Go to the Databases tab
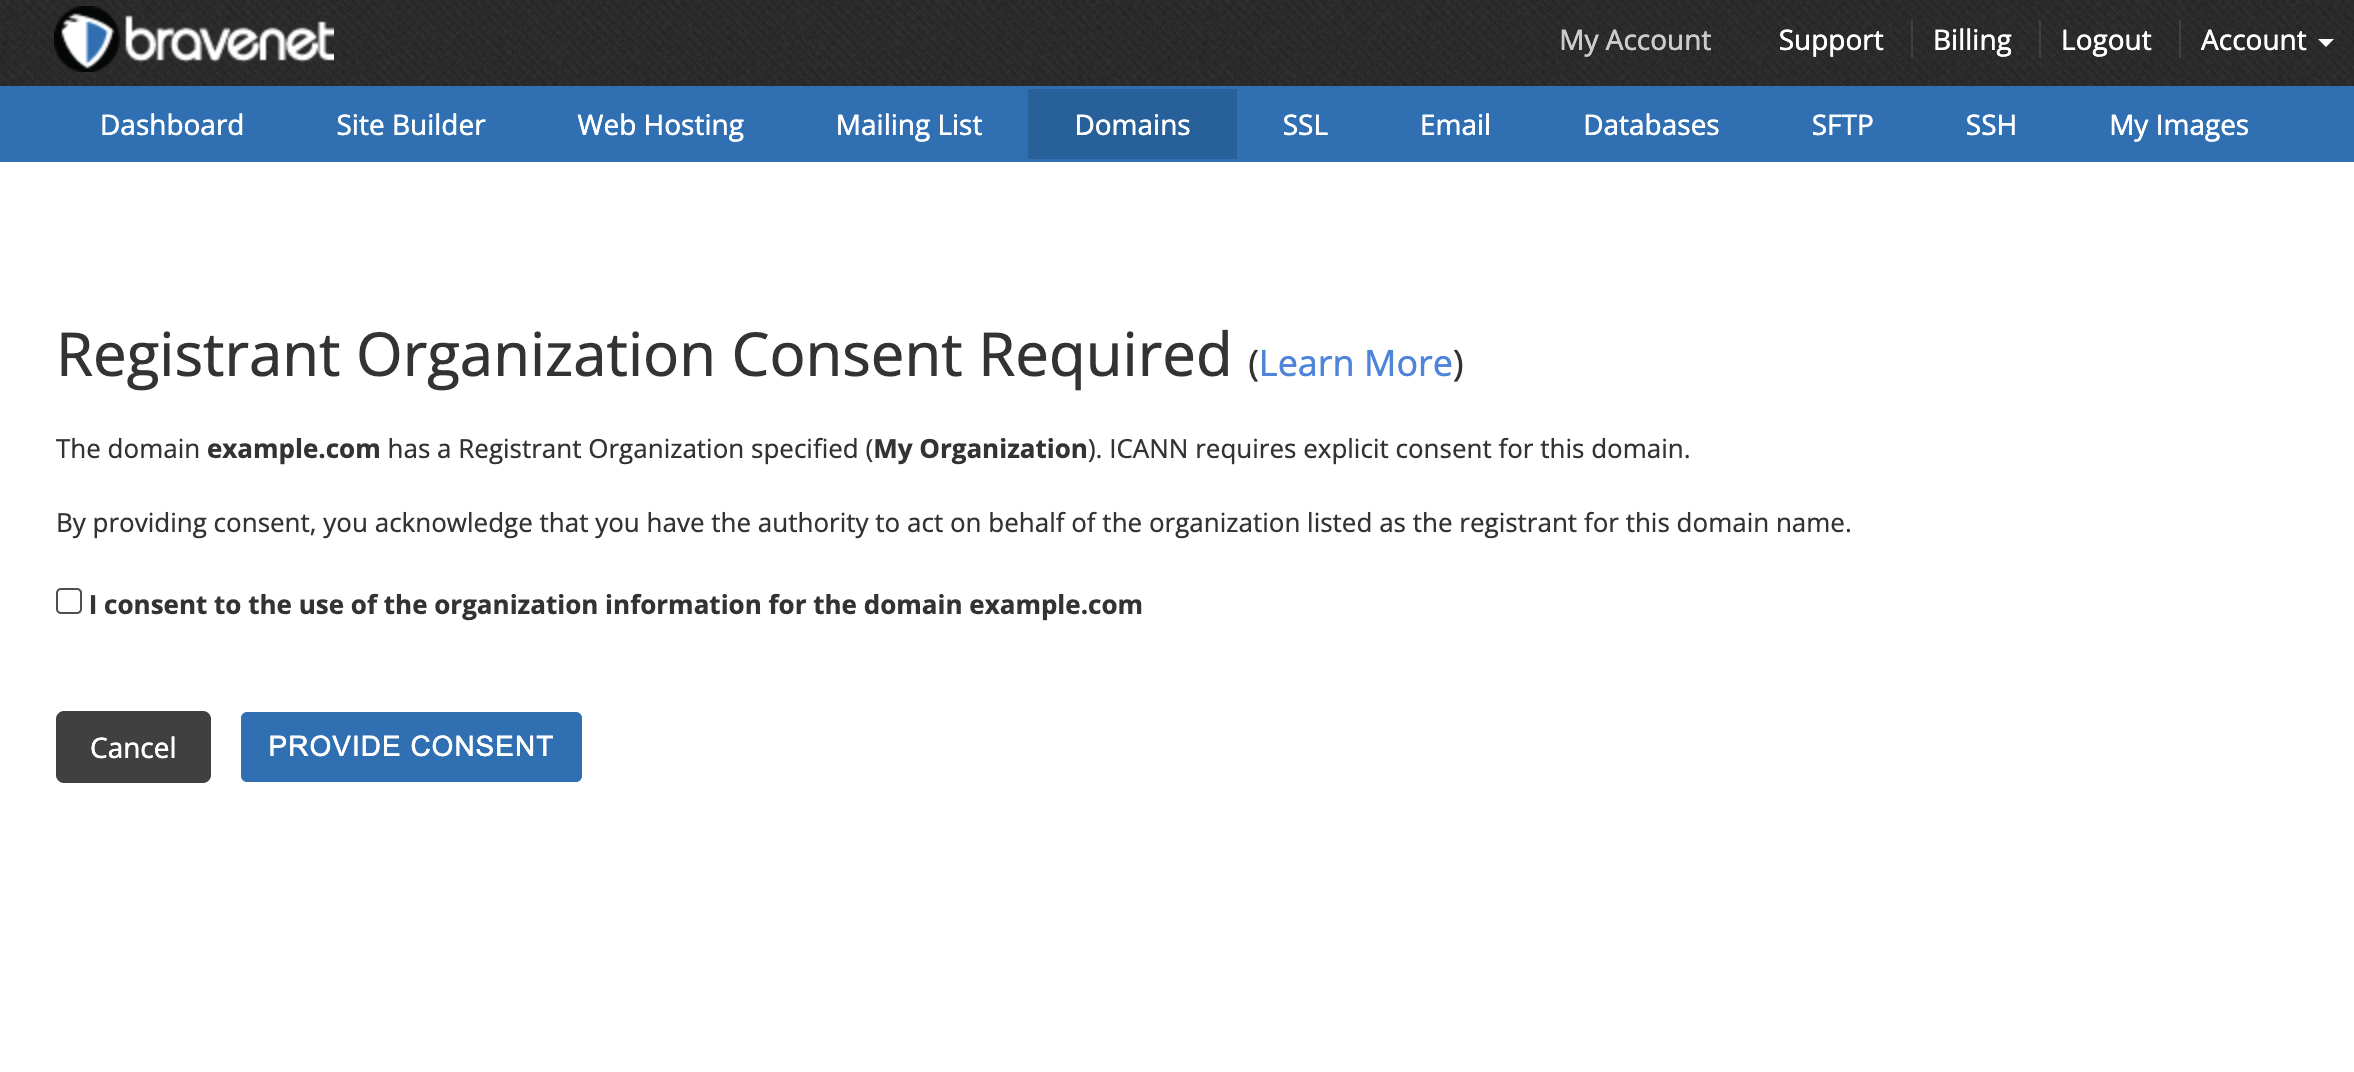Screen dimensions: 2354x1072 (1650, 125)
